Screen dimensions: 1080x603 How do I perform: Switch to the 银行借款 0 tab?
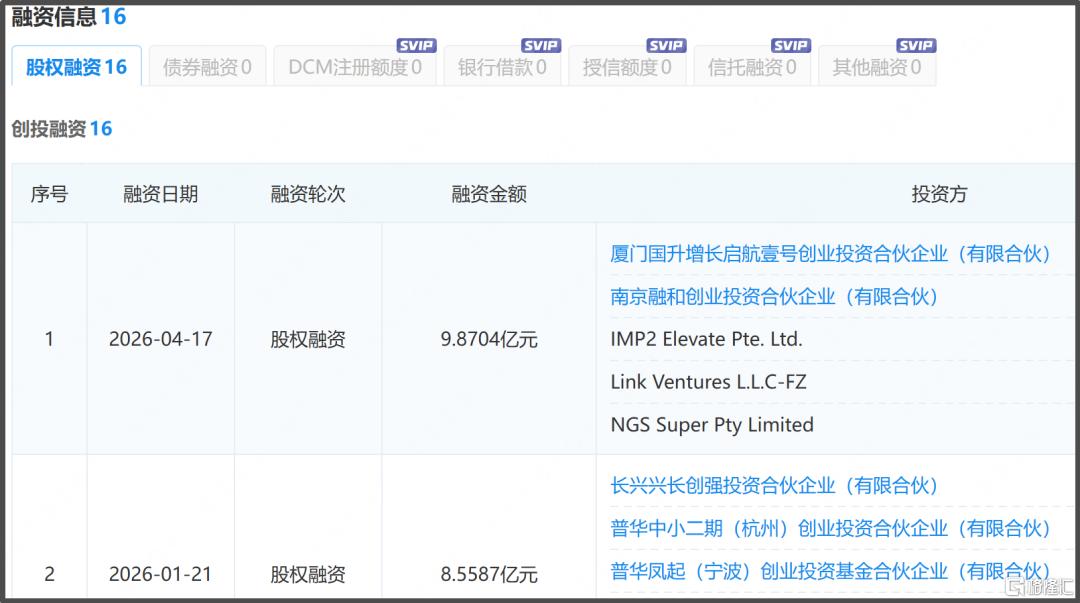coord(502,67)
